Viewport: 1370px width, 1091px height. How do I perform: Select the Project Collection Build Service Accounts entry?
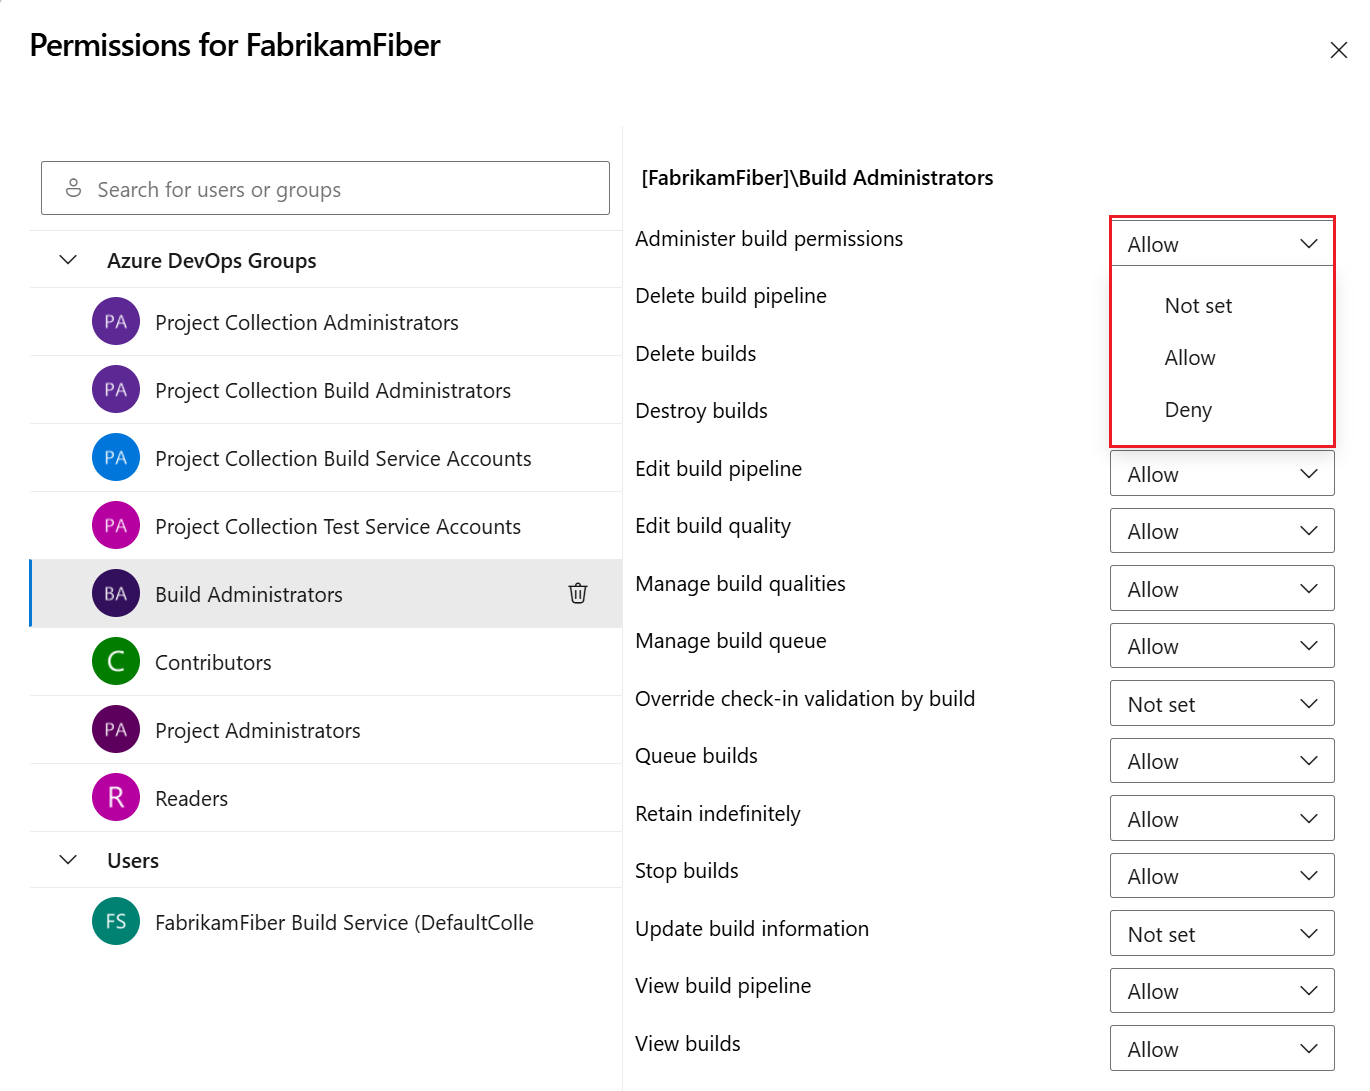click(x=343, y=457)
